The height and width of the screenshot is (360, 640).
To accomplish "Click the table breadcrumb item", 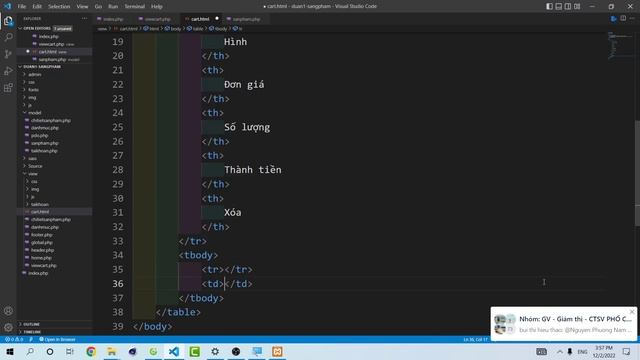I will coord(198,29).
